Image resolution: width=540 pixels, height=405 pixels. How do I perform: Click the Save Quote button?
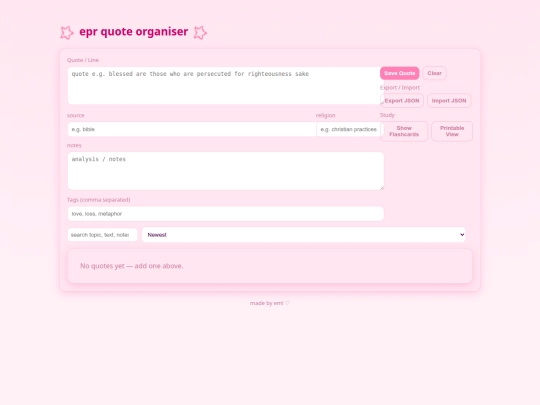tap(399, 73)
